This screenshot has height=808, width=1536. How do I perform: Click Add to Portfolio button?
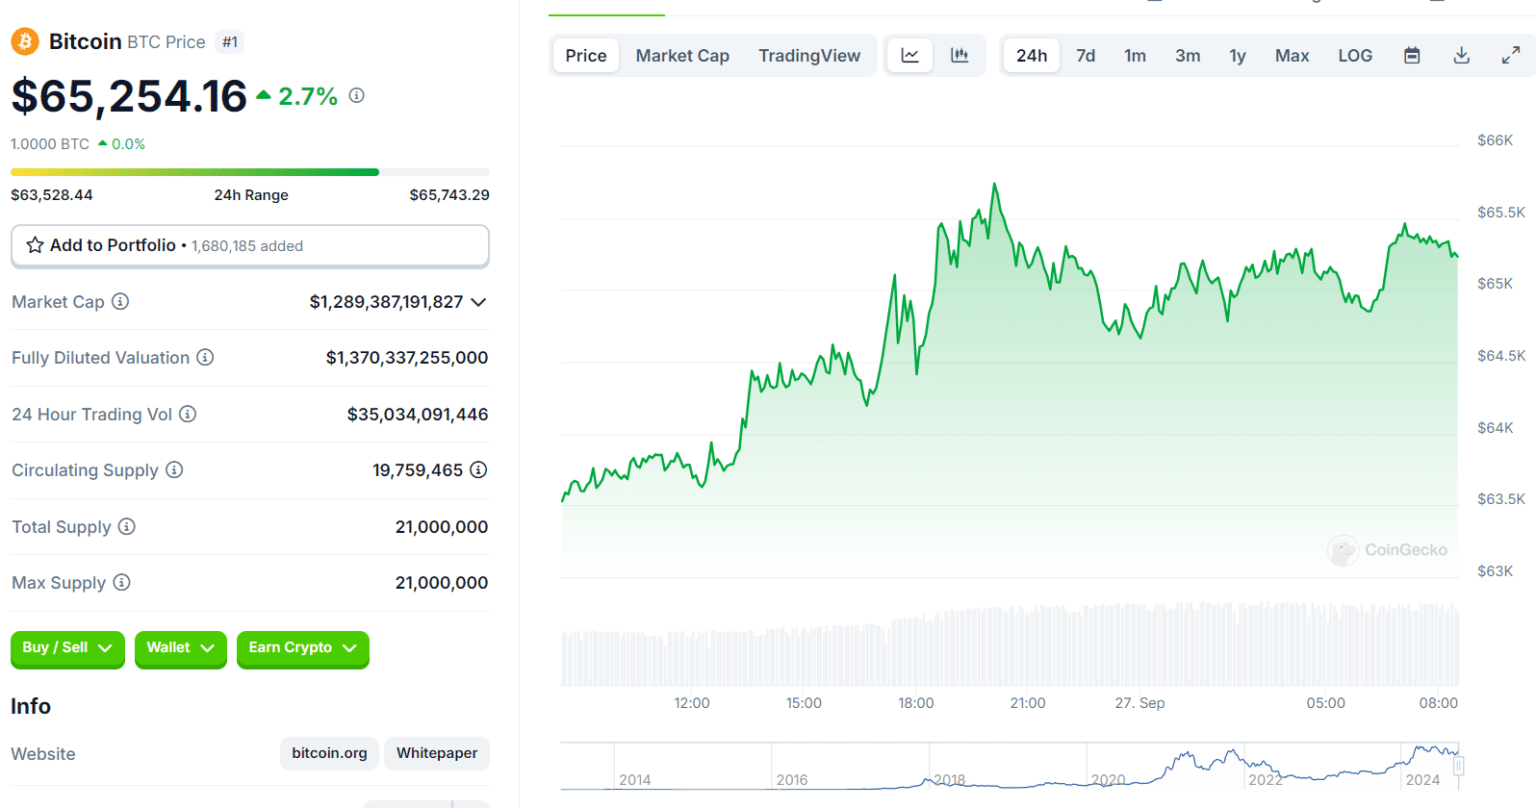tap(250, 246)
